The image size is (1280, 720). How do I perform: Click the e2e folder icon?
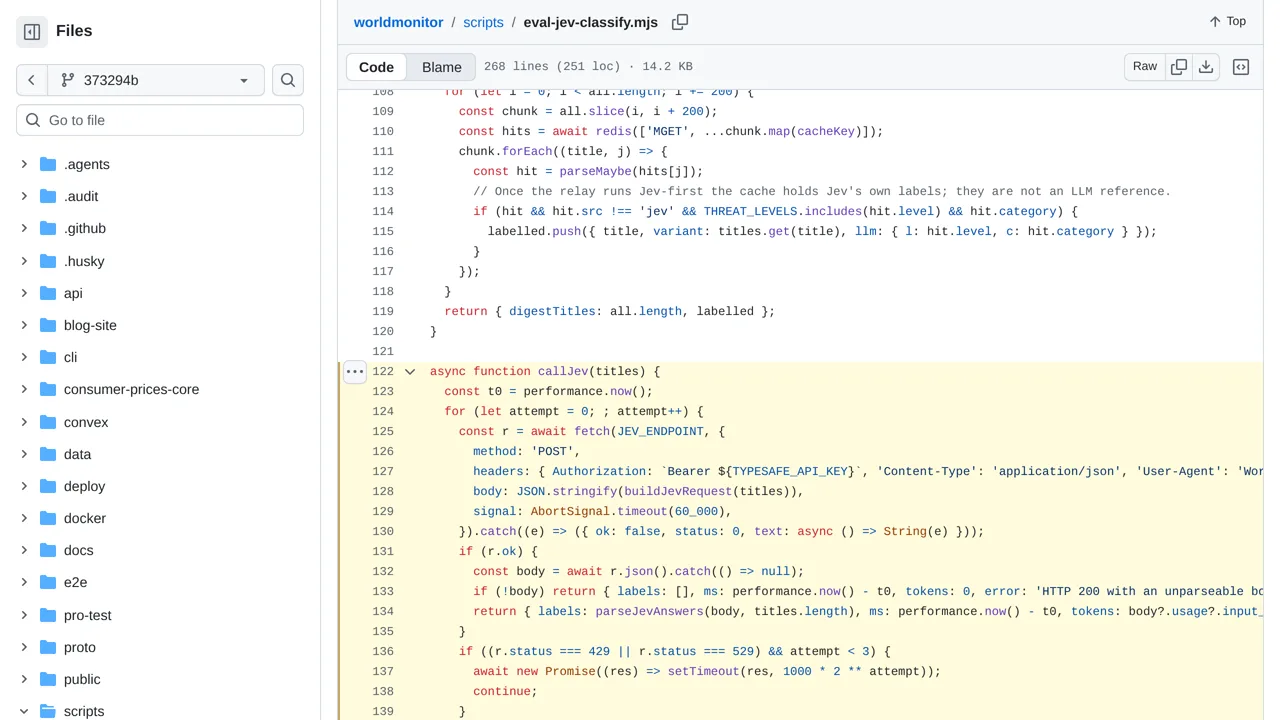(48, 582)
